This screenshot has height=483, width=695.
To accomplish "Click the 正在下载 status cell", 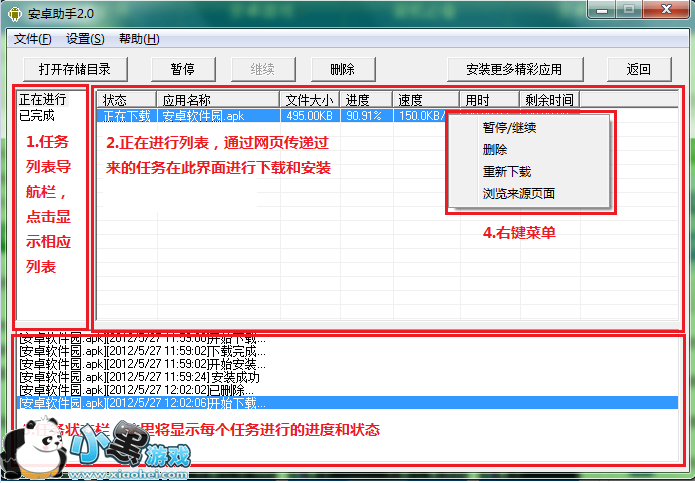I will pos(127,116).
